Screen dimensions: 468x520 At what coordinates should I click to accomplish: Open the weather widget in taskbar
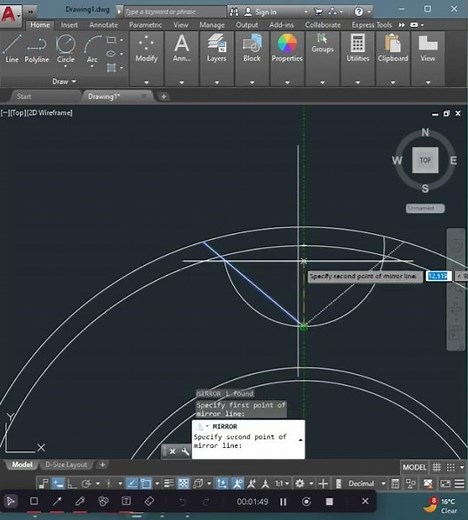(x=440, y=505)
